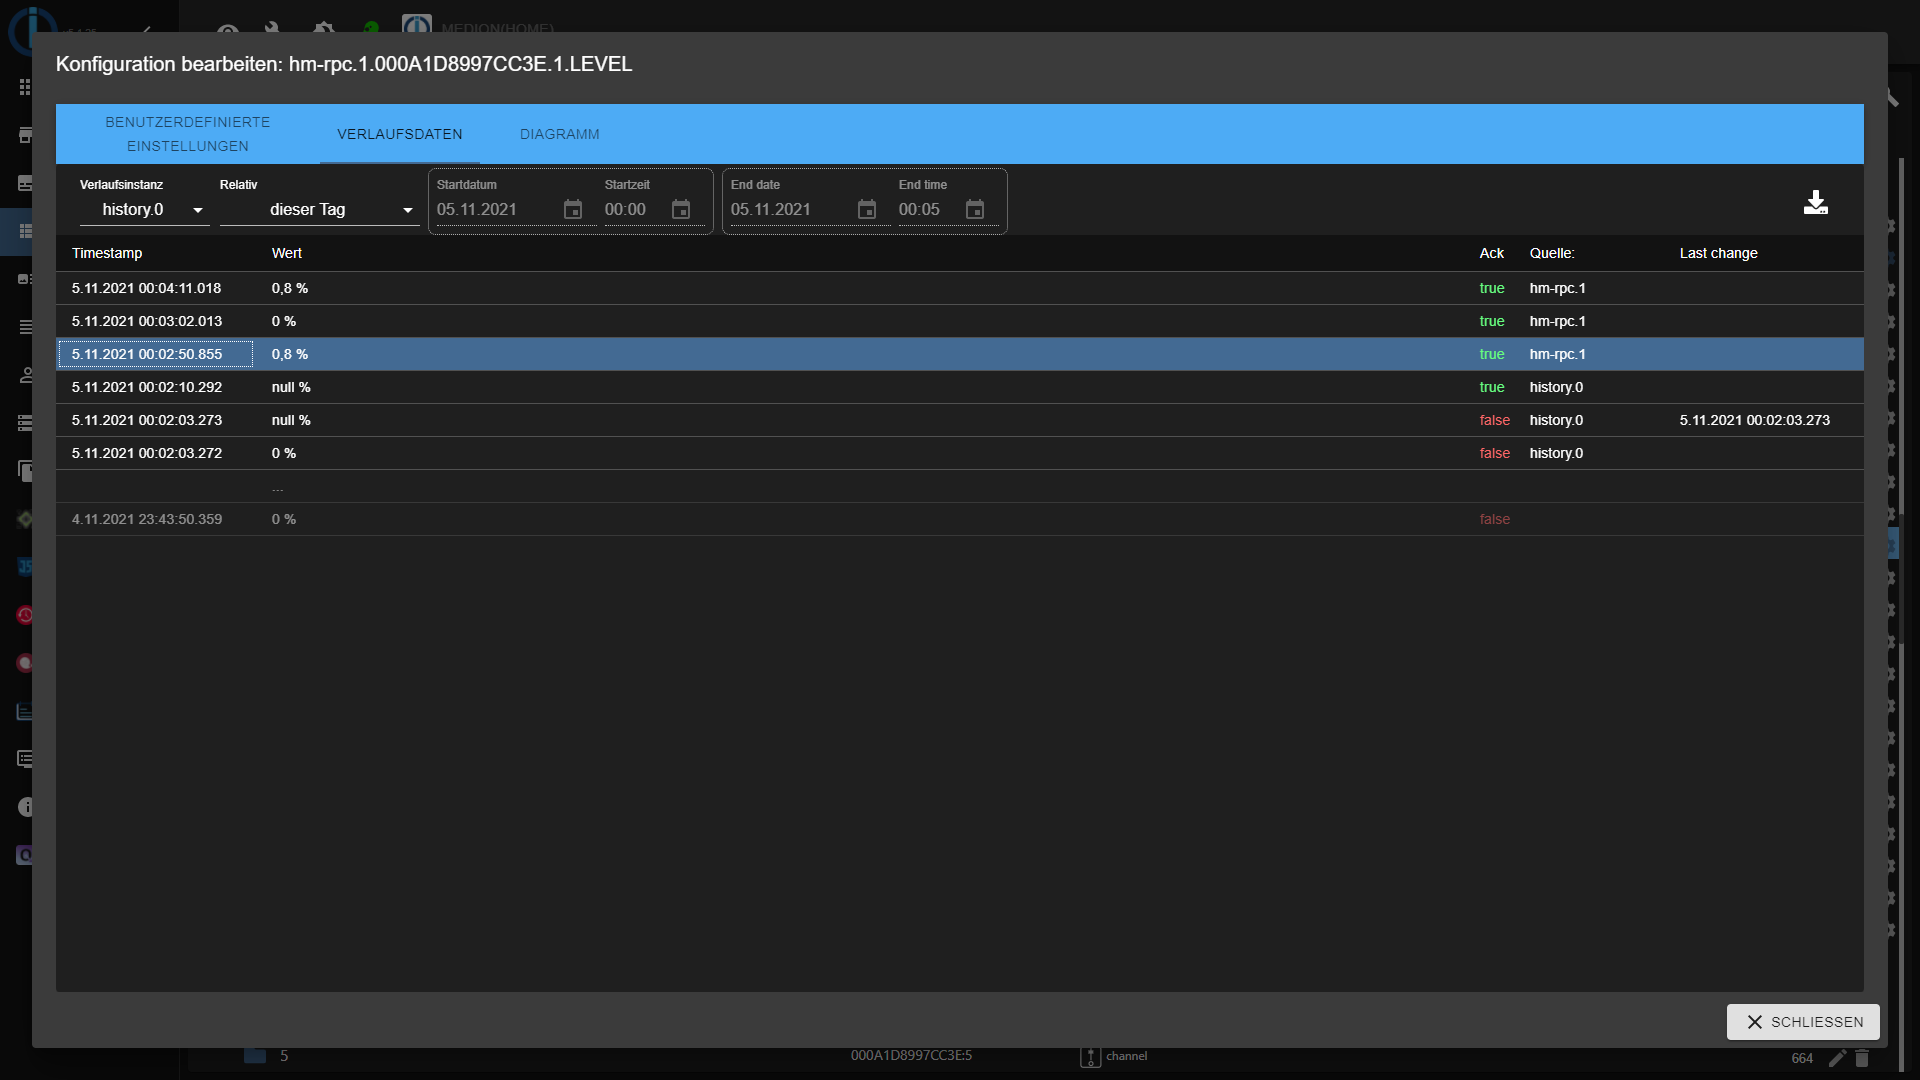This screenshot has height=1080, width=1920.
Task: Select greyed row from 4.11.2021 23:43:50.359
Action: coord(146,519)
